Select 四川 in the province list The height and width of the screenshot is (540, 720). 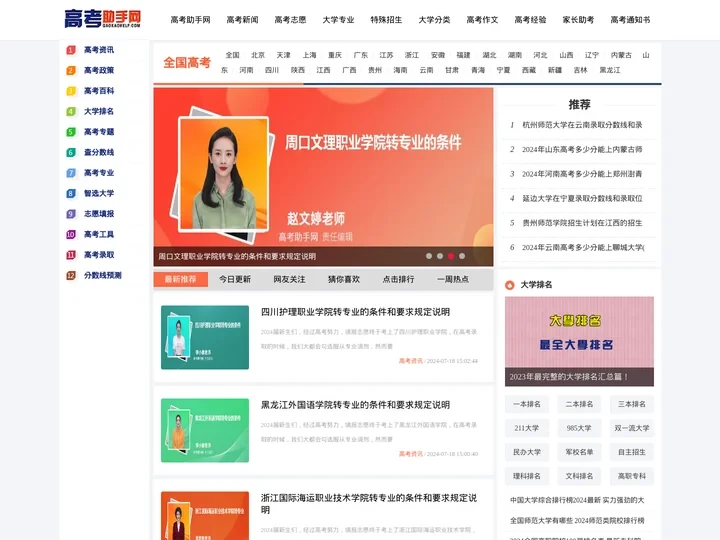point(272,70)
